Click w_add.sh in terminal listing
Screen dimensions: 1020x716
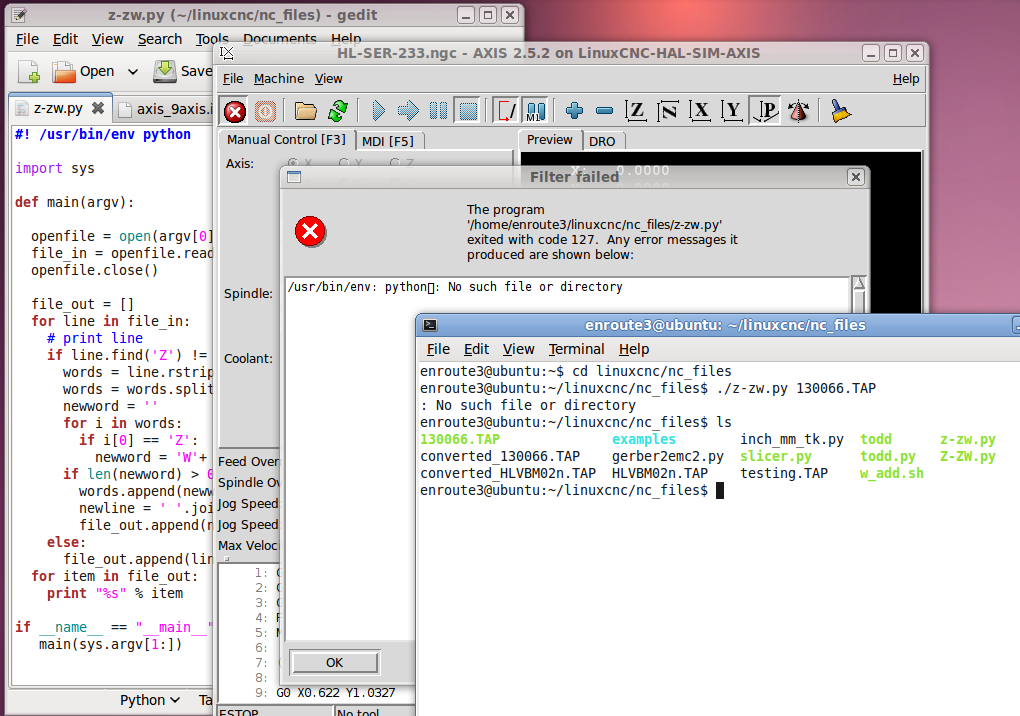click(x=891, y=473)
